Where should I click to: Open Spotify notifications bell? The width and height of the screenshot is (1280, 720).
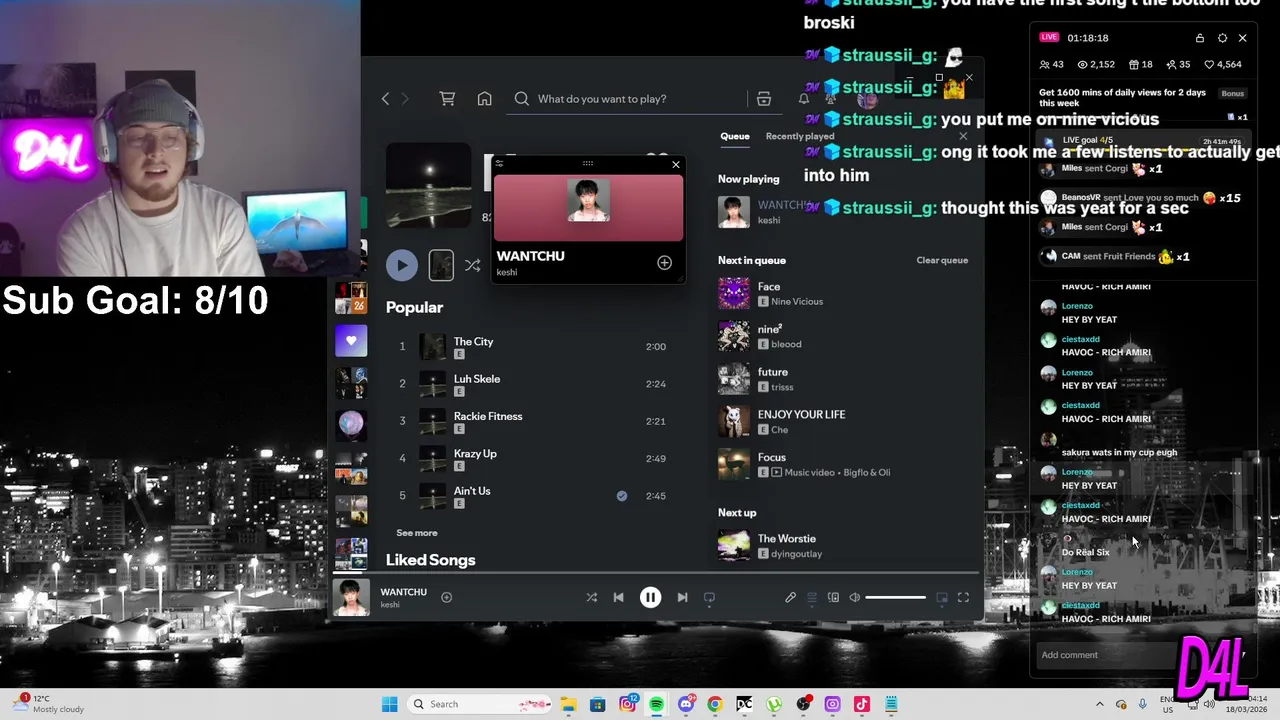[803, 99]
